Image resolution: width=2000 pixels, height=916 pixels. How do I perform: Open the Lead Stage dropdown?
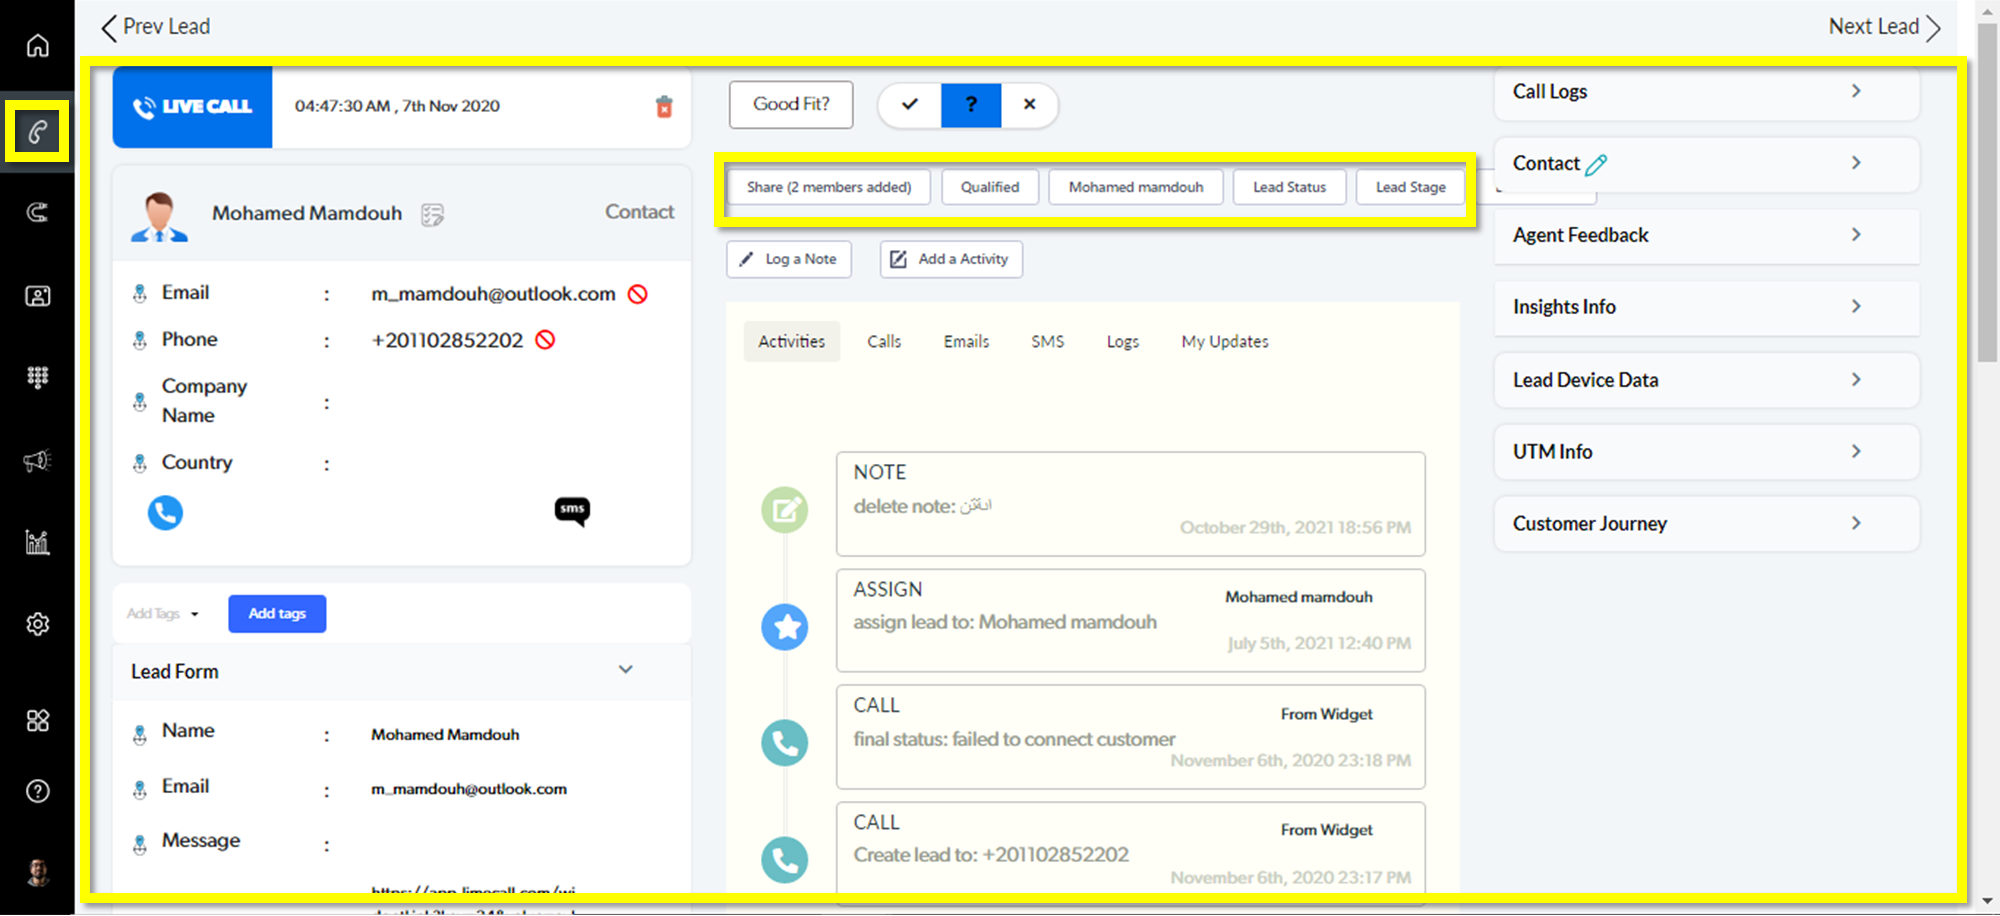click(x=1410, y=187)
